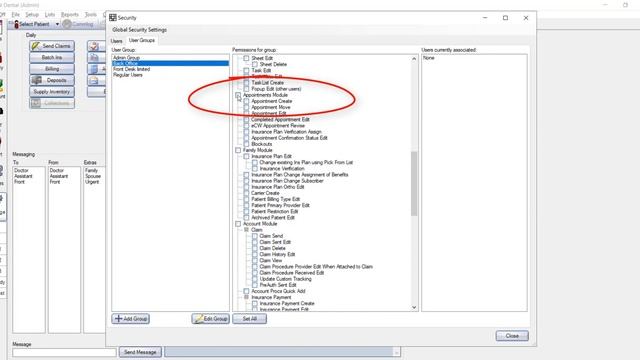Check the Claim View permission
The width and height of the screenshot is (640, 360).
pyautogui.click(x=255, y=260)
